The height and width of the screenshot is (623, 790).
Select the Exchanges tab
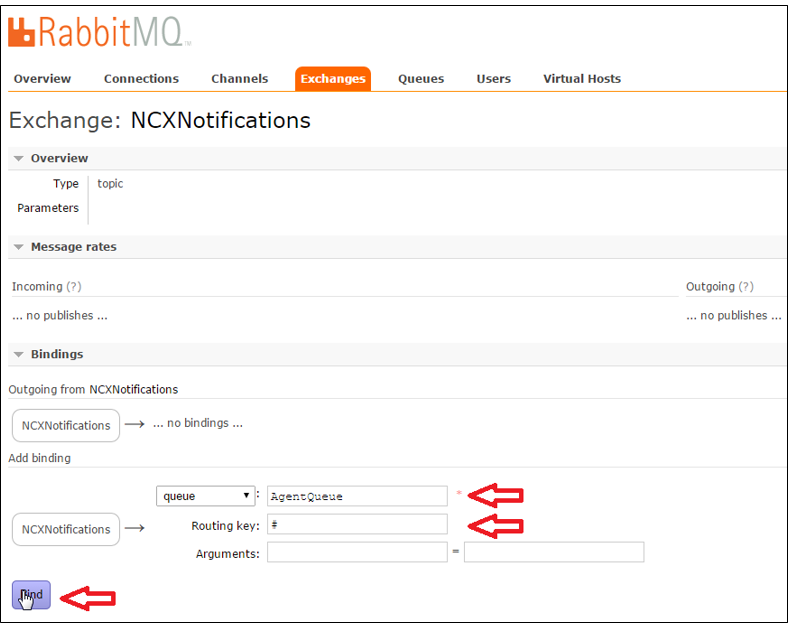333,79
